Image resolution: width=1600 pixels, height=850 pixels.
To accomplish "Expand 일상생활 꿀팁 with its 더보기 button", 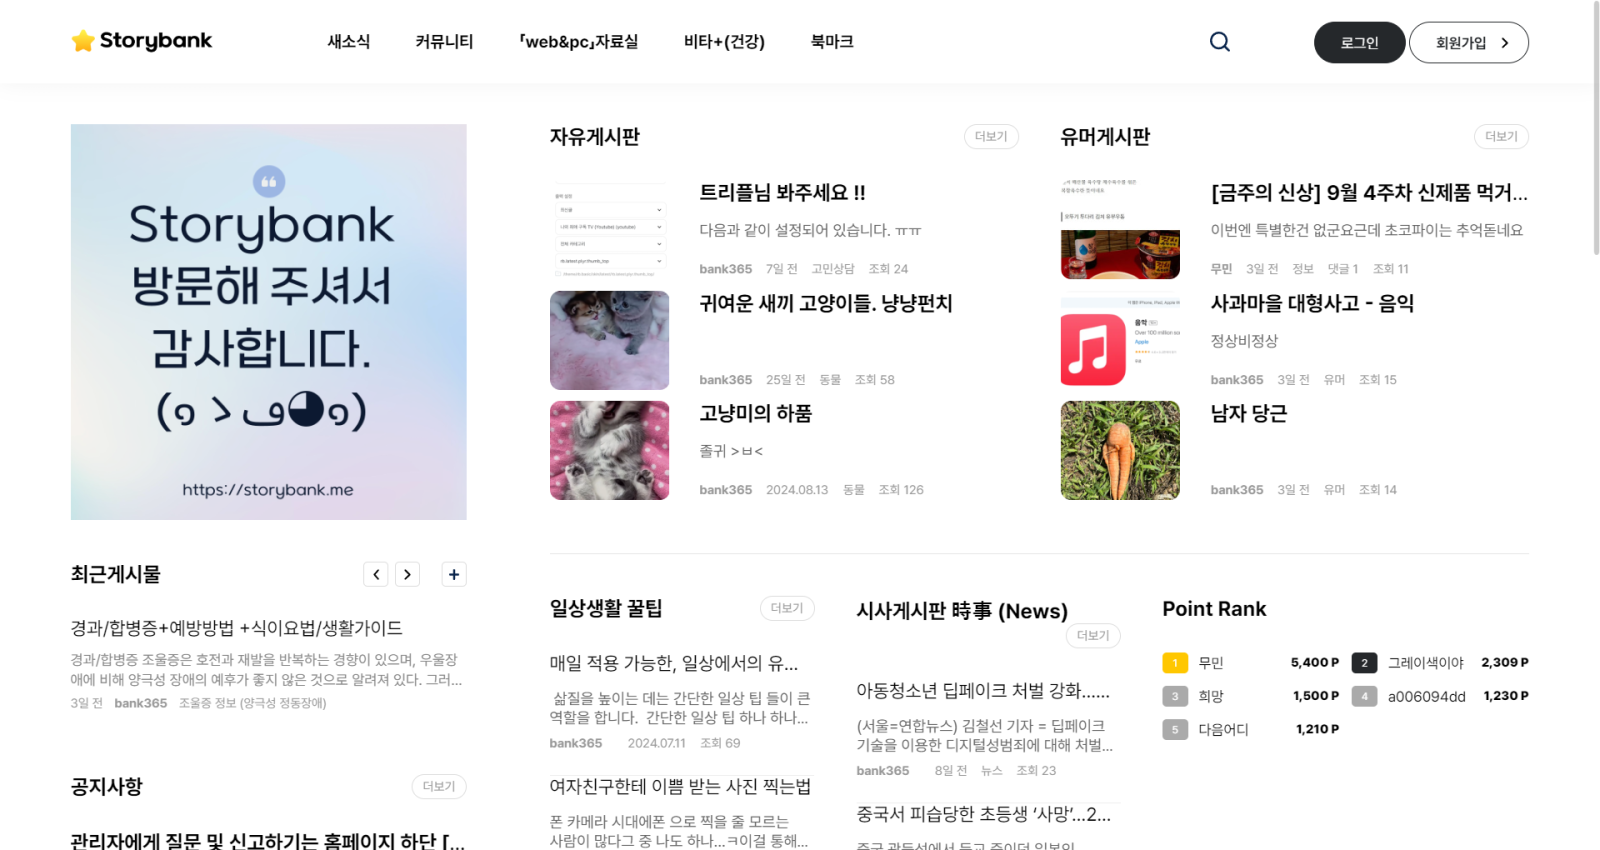I will (x=787, y=608).
